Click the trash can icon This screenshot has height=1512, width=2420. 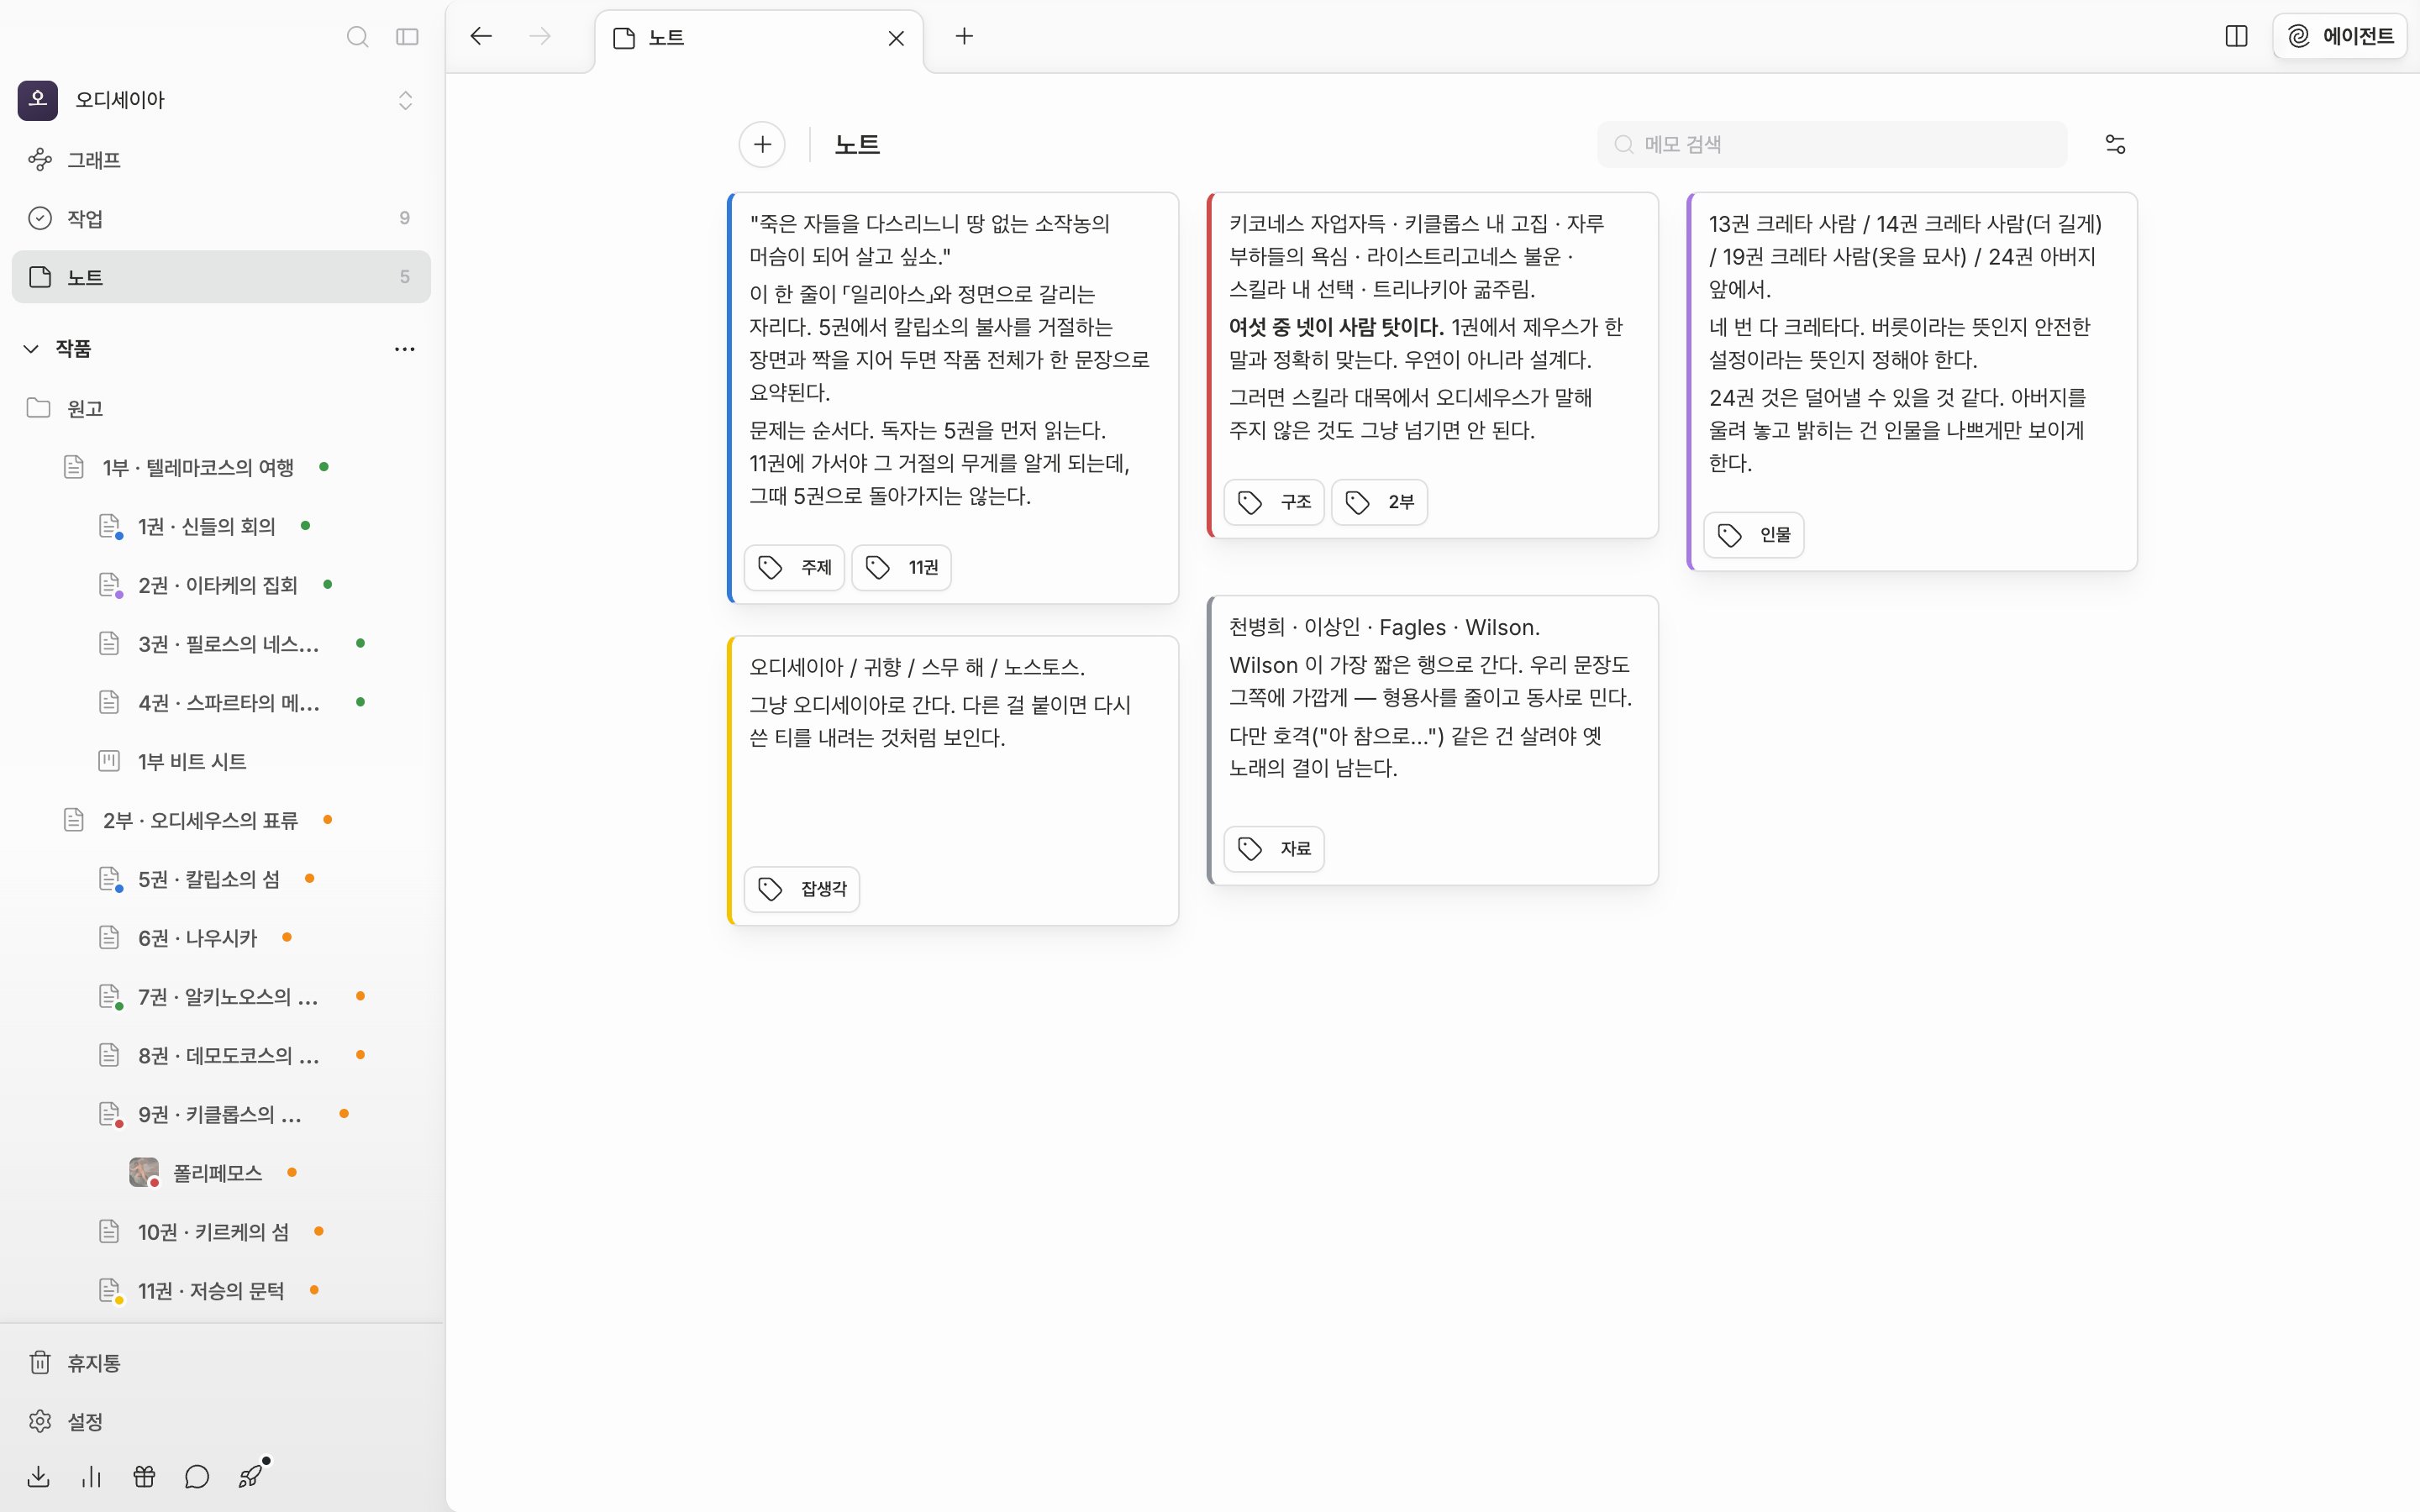click(40, 1363)
